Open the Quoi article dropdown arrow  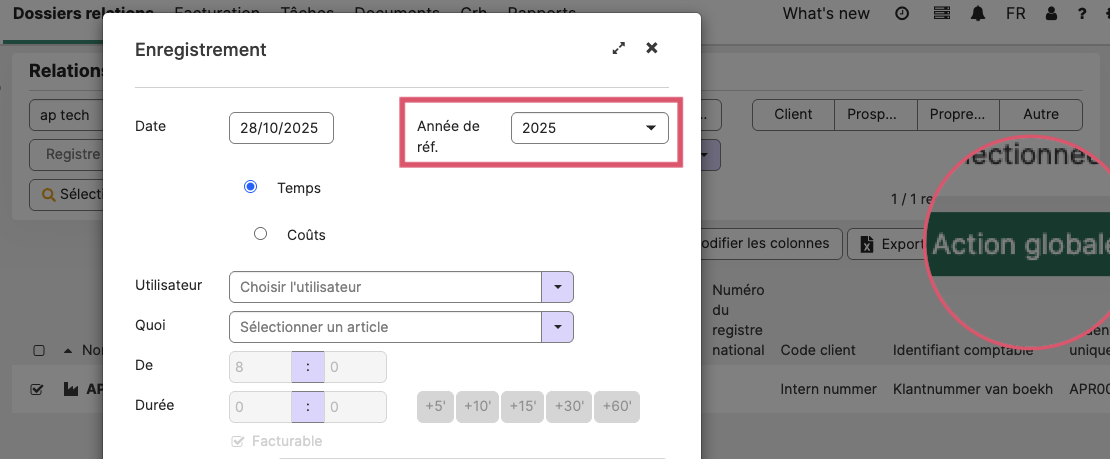point(558,327)
